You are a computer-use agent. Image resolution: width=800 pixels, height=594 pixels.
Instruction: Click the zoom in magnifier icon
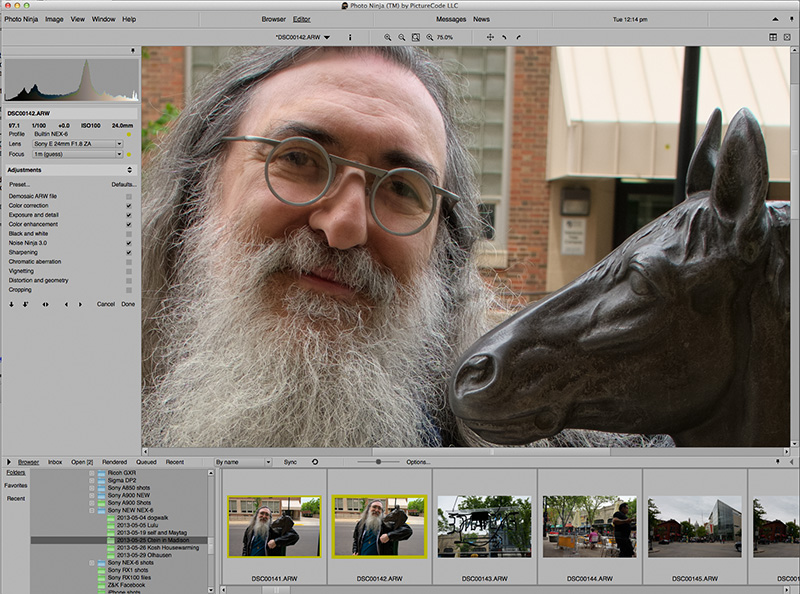(388, 37)
